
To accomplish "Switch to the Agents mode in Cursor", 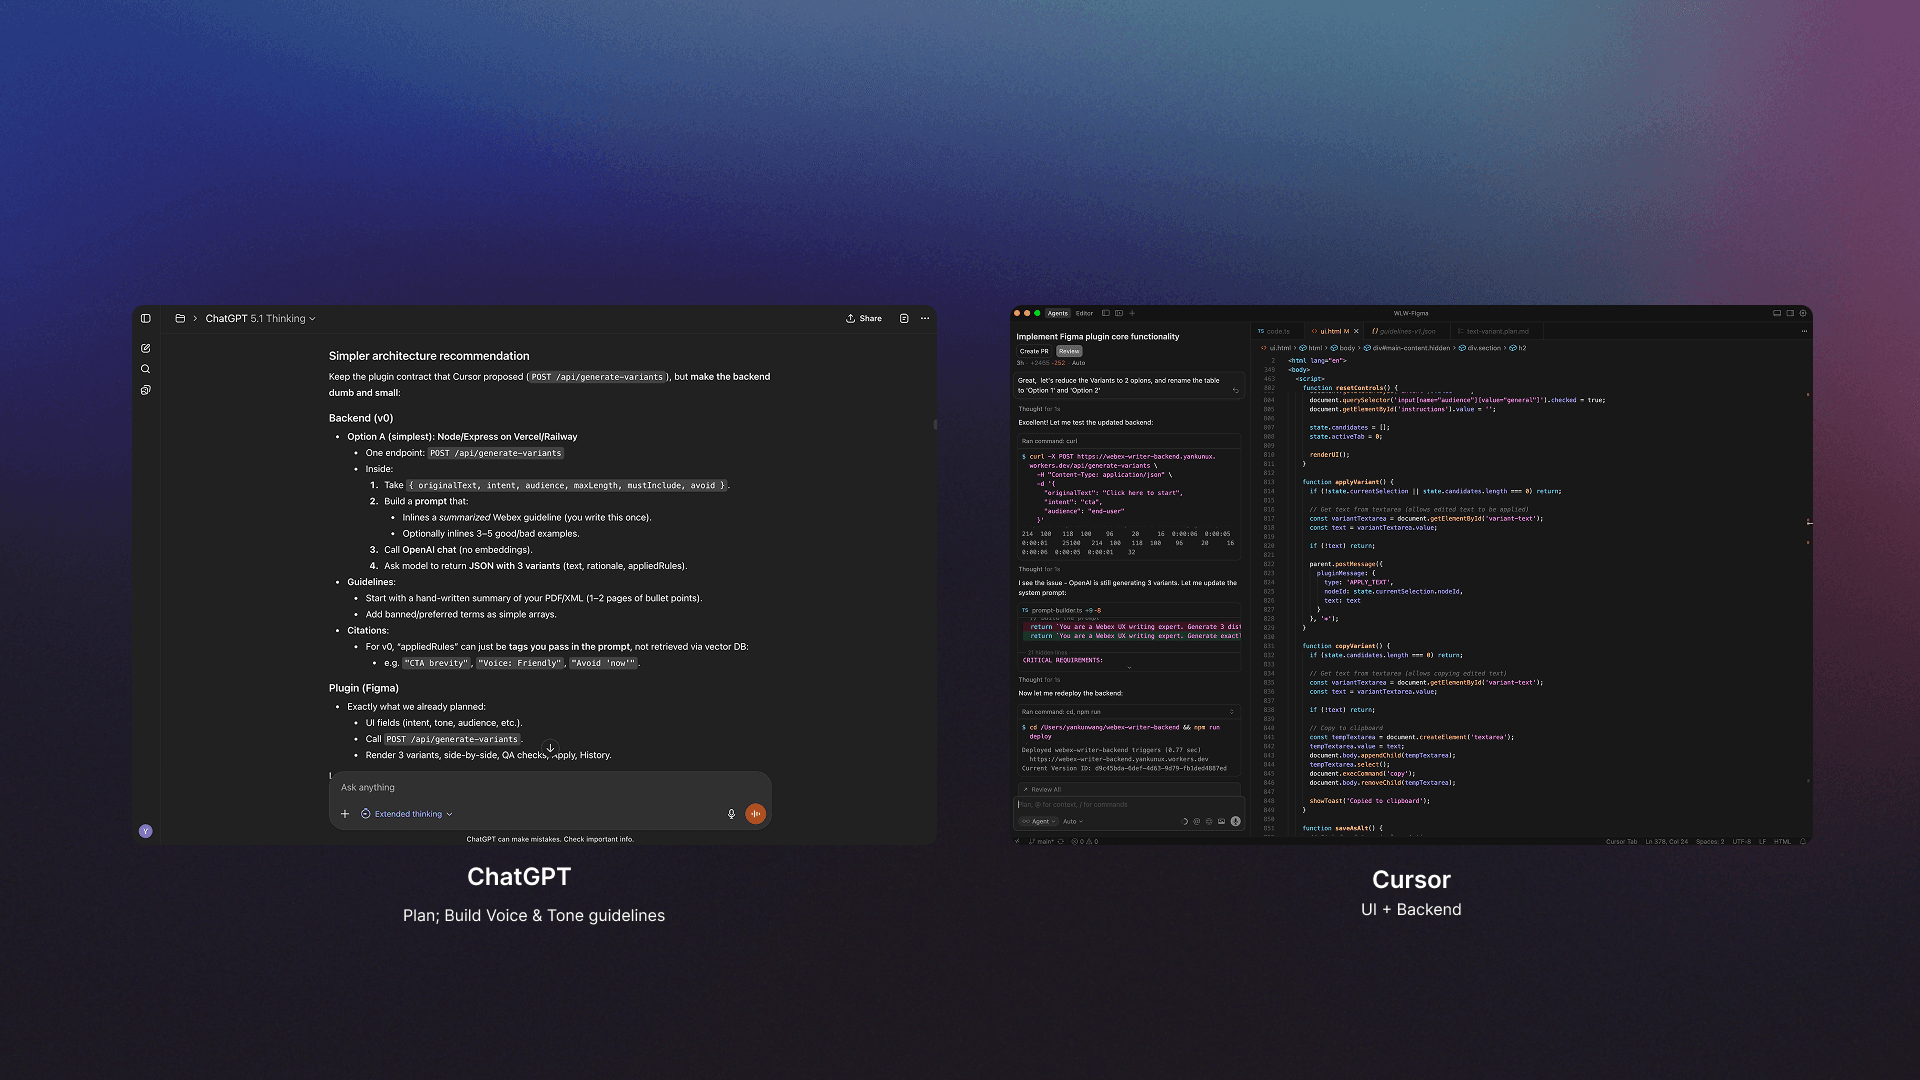I will pos(1057,313).
